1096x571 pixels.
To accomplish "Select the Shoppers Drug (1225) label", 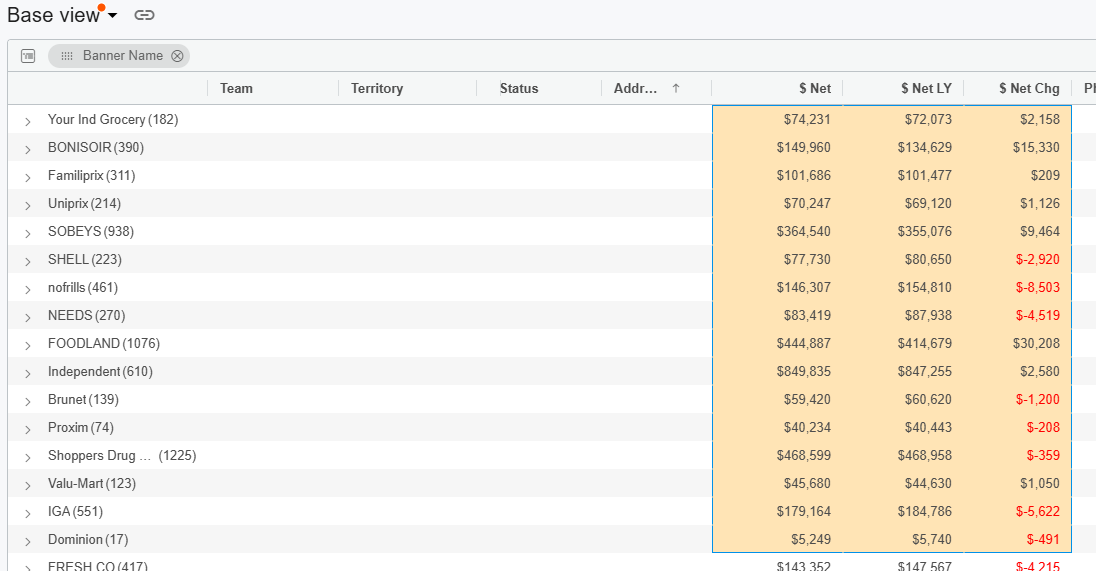I will tap(122, 455).
